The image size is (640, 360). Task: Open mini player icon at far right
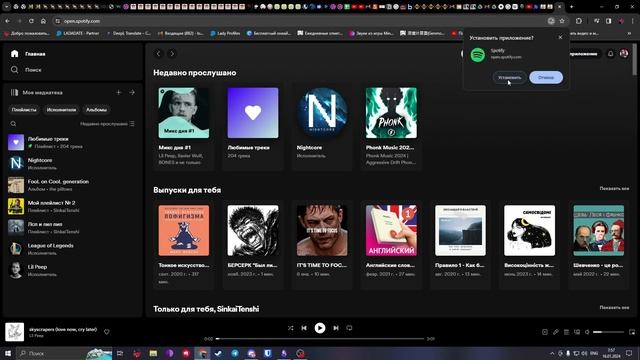pyautogui.click(x=632, y=332)
